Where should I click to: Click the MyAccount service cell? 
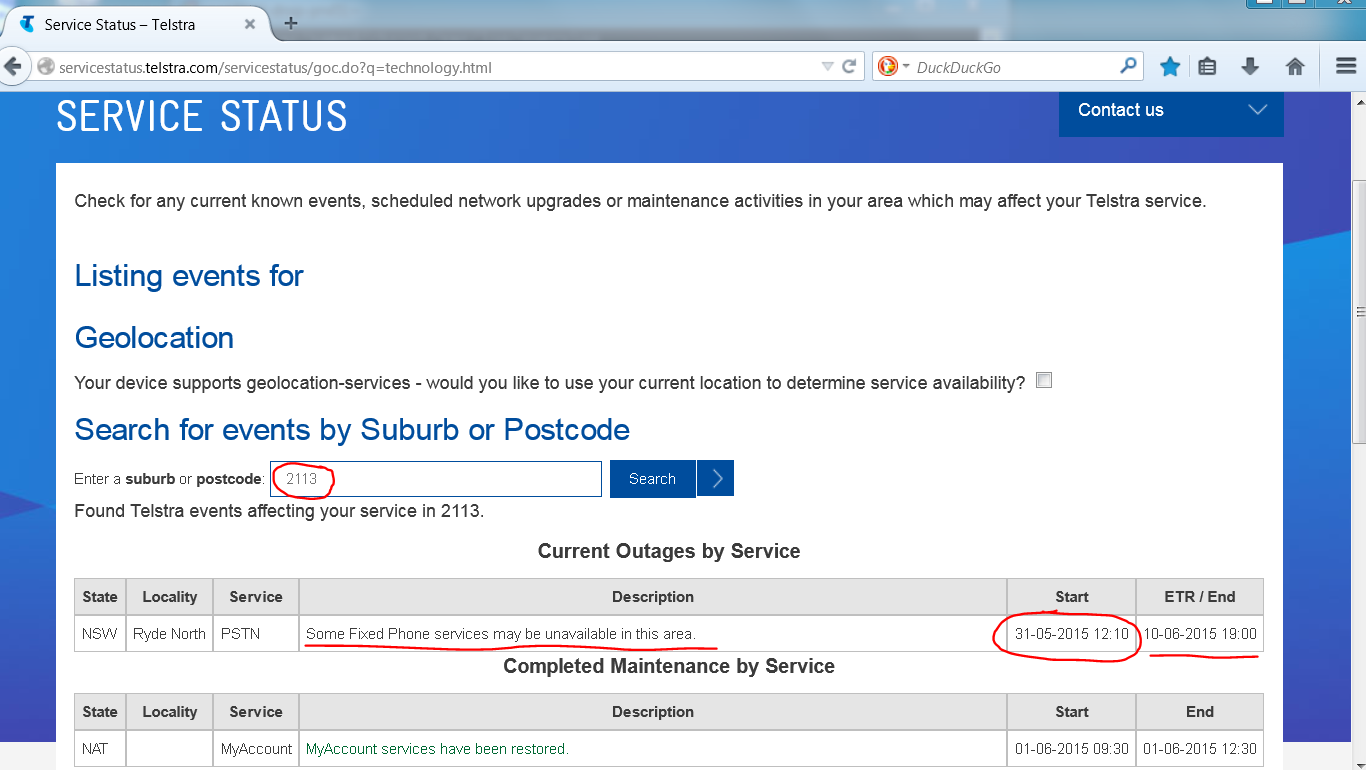pyautogui.click(x=256, y=749)
